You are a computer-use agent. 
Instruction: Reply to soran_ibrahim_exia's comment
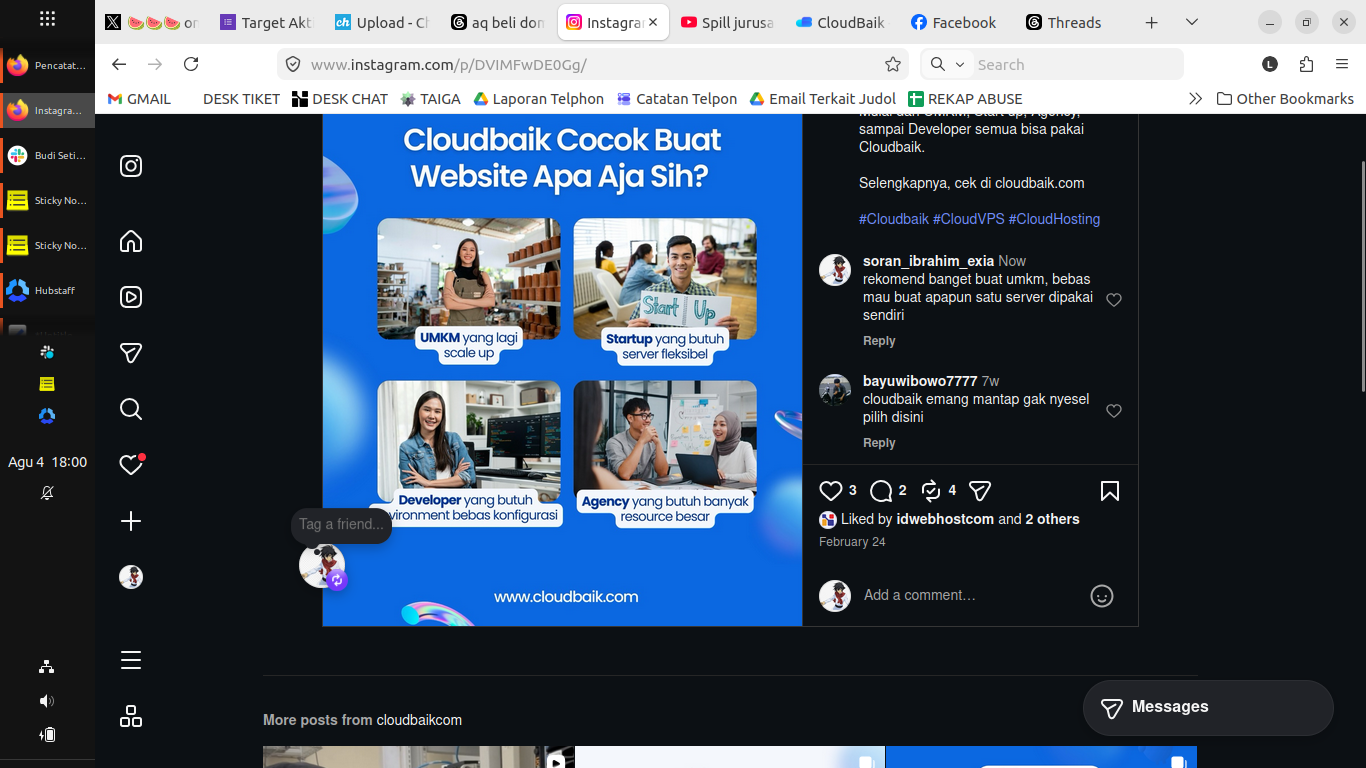[879, 341]
